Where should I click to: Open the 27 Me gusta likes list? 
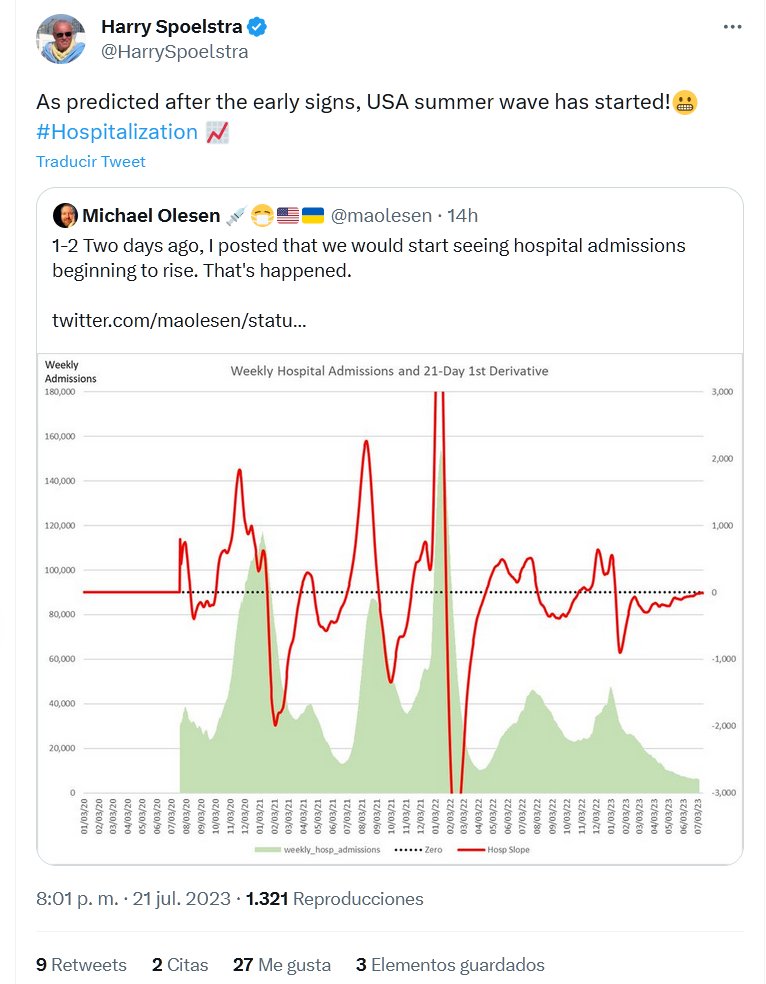[281, 965]
